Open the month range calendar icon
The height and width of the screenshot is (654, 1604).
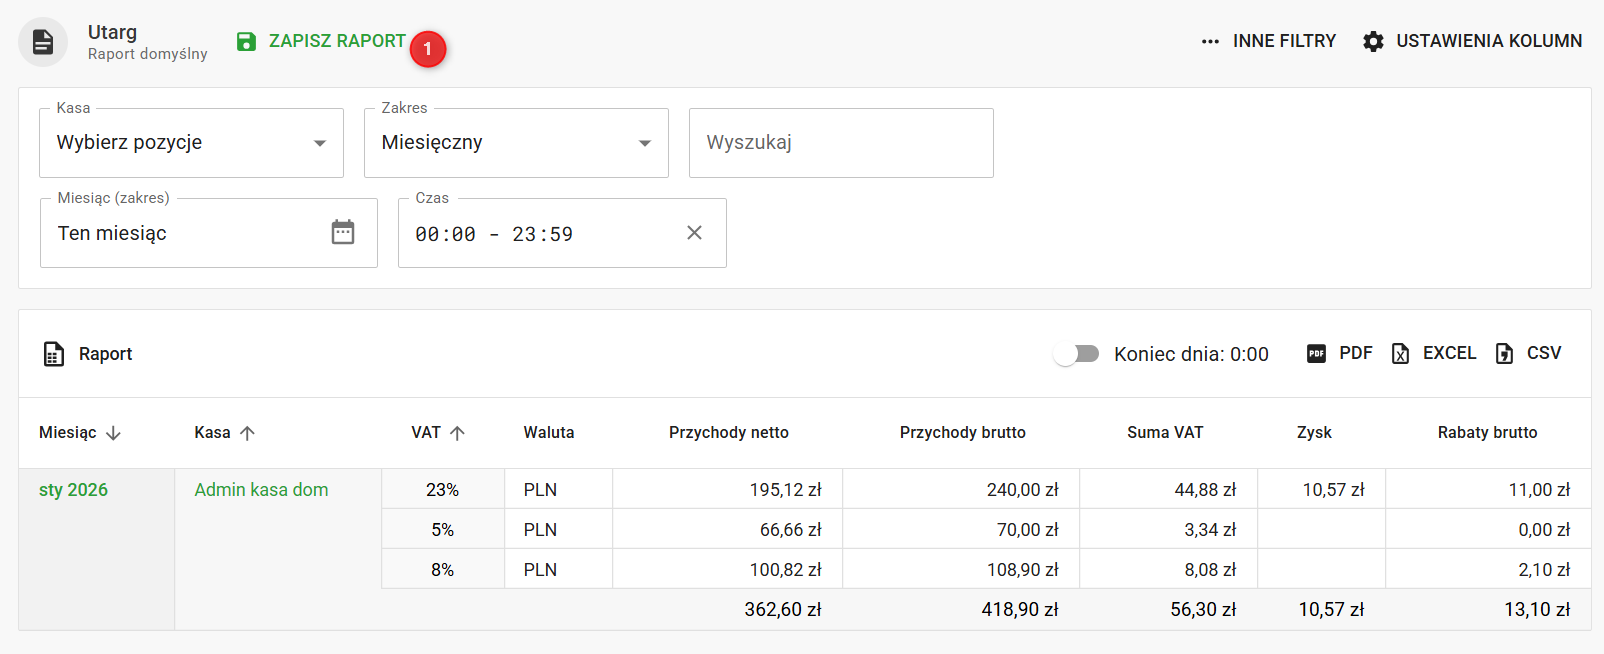click(343, 232)
